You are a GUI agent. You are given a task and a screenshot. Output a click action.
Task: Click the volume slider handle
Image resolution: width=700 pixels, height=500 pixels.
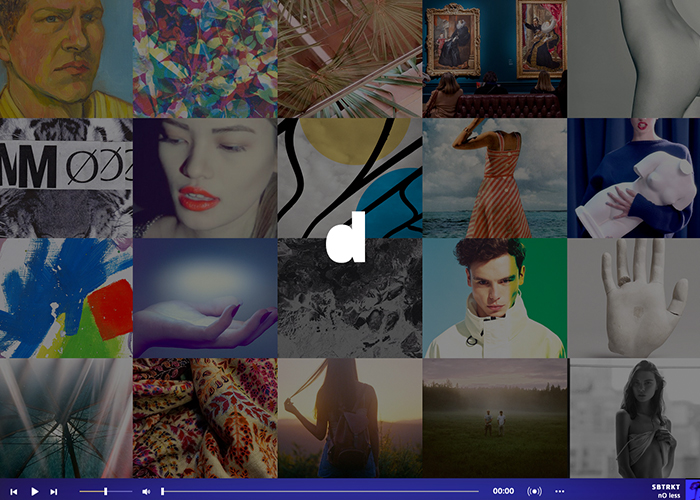[x=105, y=491]
